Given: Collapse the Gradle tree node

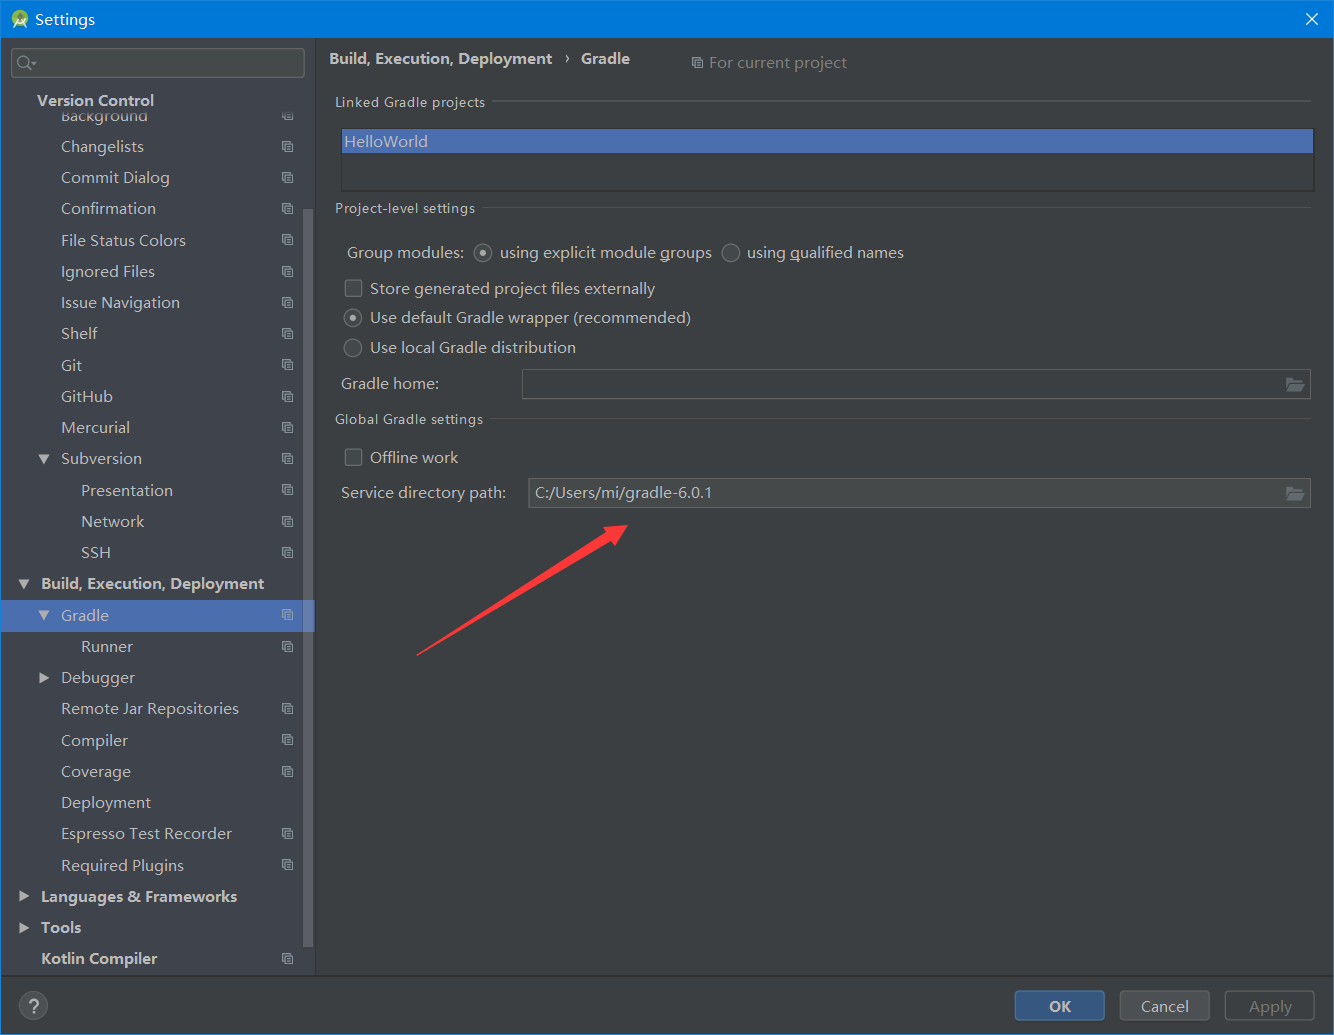Looking at the screenshot, I should click(x=44, y=615).
